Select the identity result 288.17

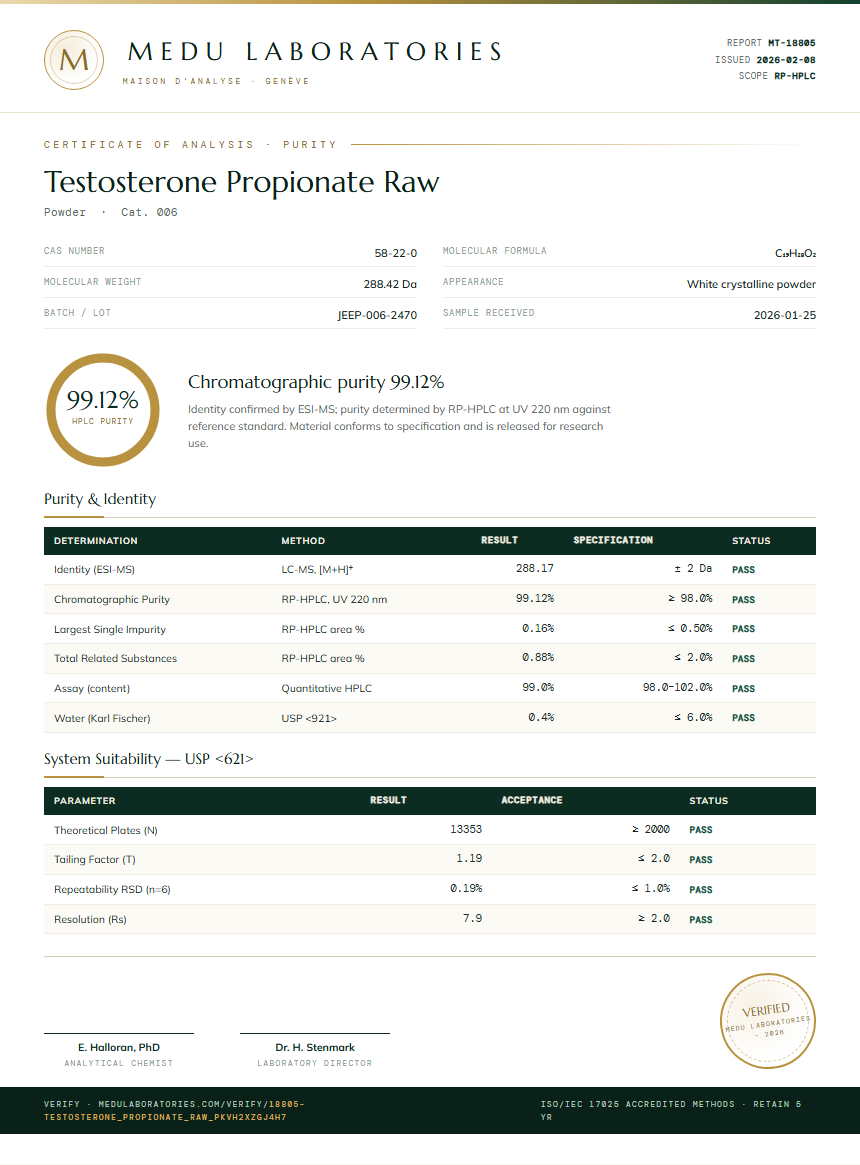pos(535,568)
